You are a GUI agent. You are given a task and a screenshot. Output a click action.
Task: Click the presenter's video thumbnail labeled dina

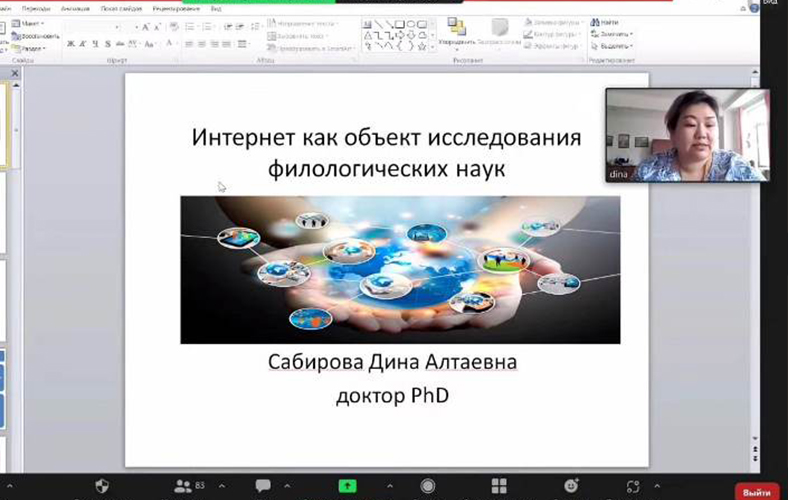[x=686, y=135]
